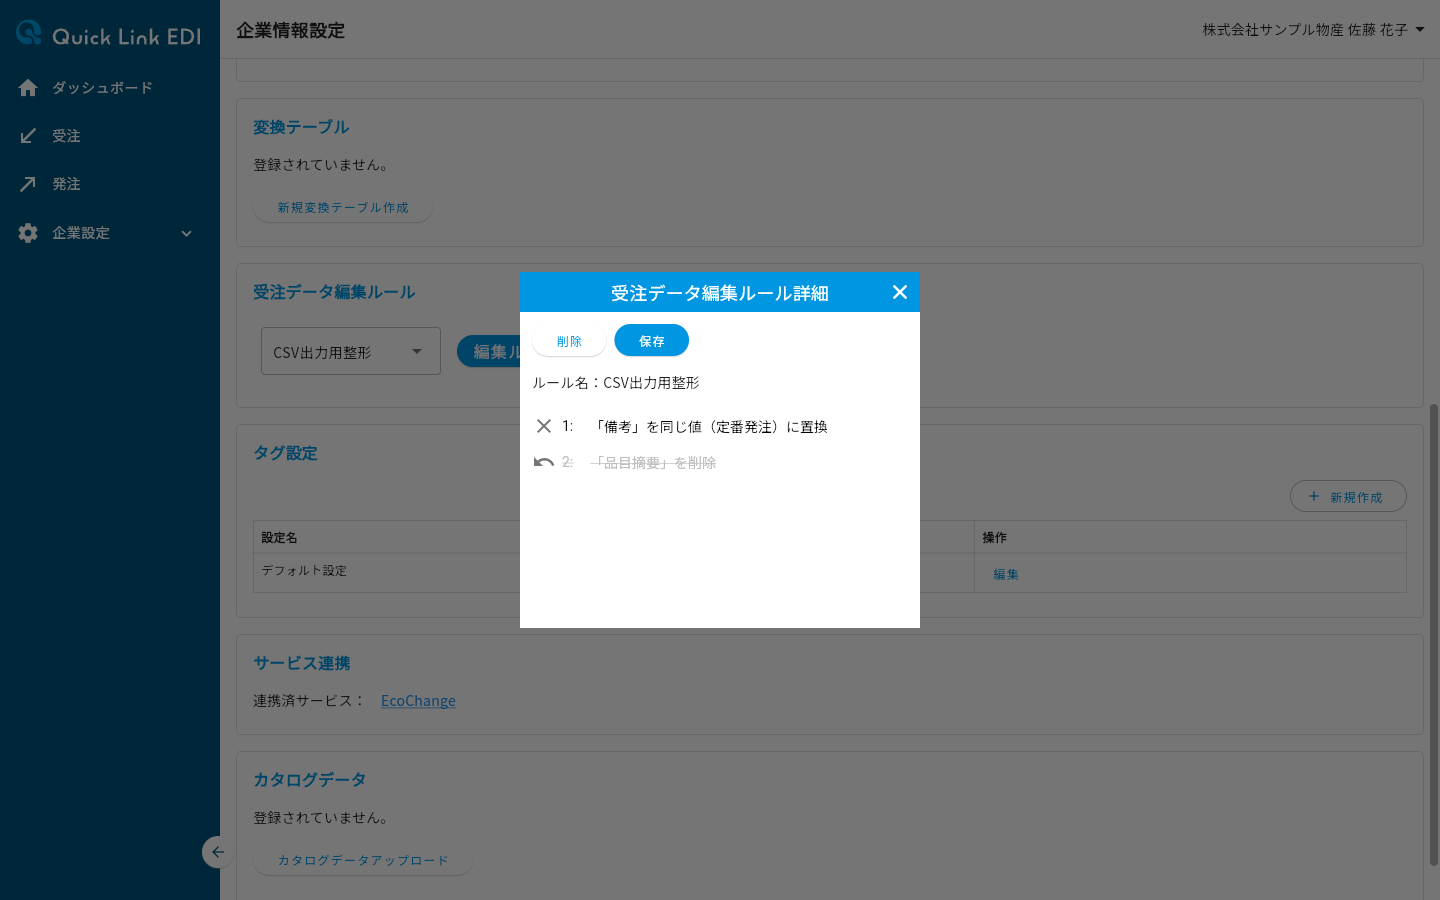Click the サービス連携 section heading

pyautogui.click(x=302, y=663)
